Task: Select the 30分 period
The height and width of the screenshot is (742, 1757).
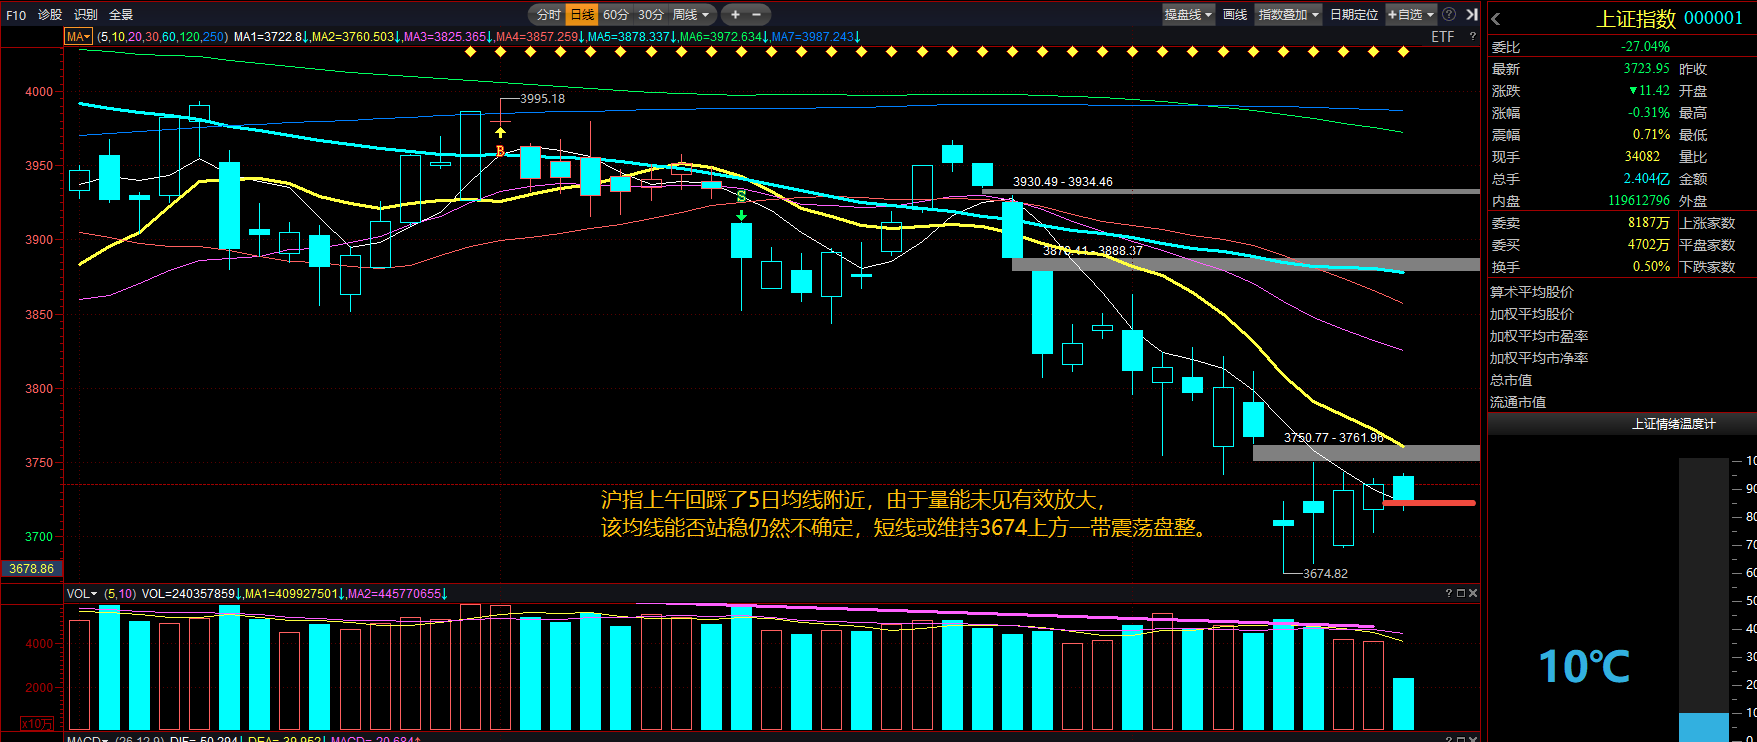Action: click(650, 14)
